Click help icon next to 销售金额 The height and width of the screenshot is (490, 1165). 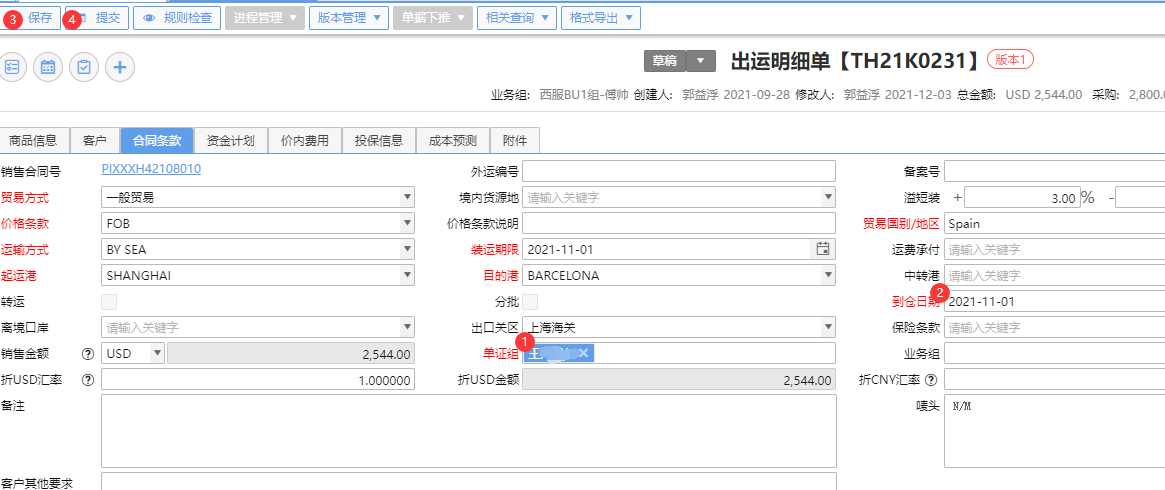87,353
